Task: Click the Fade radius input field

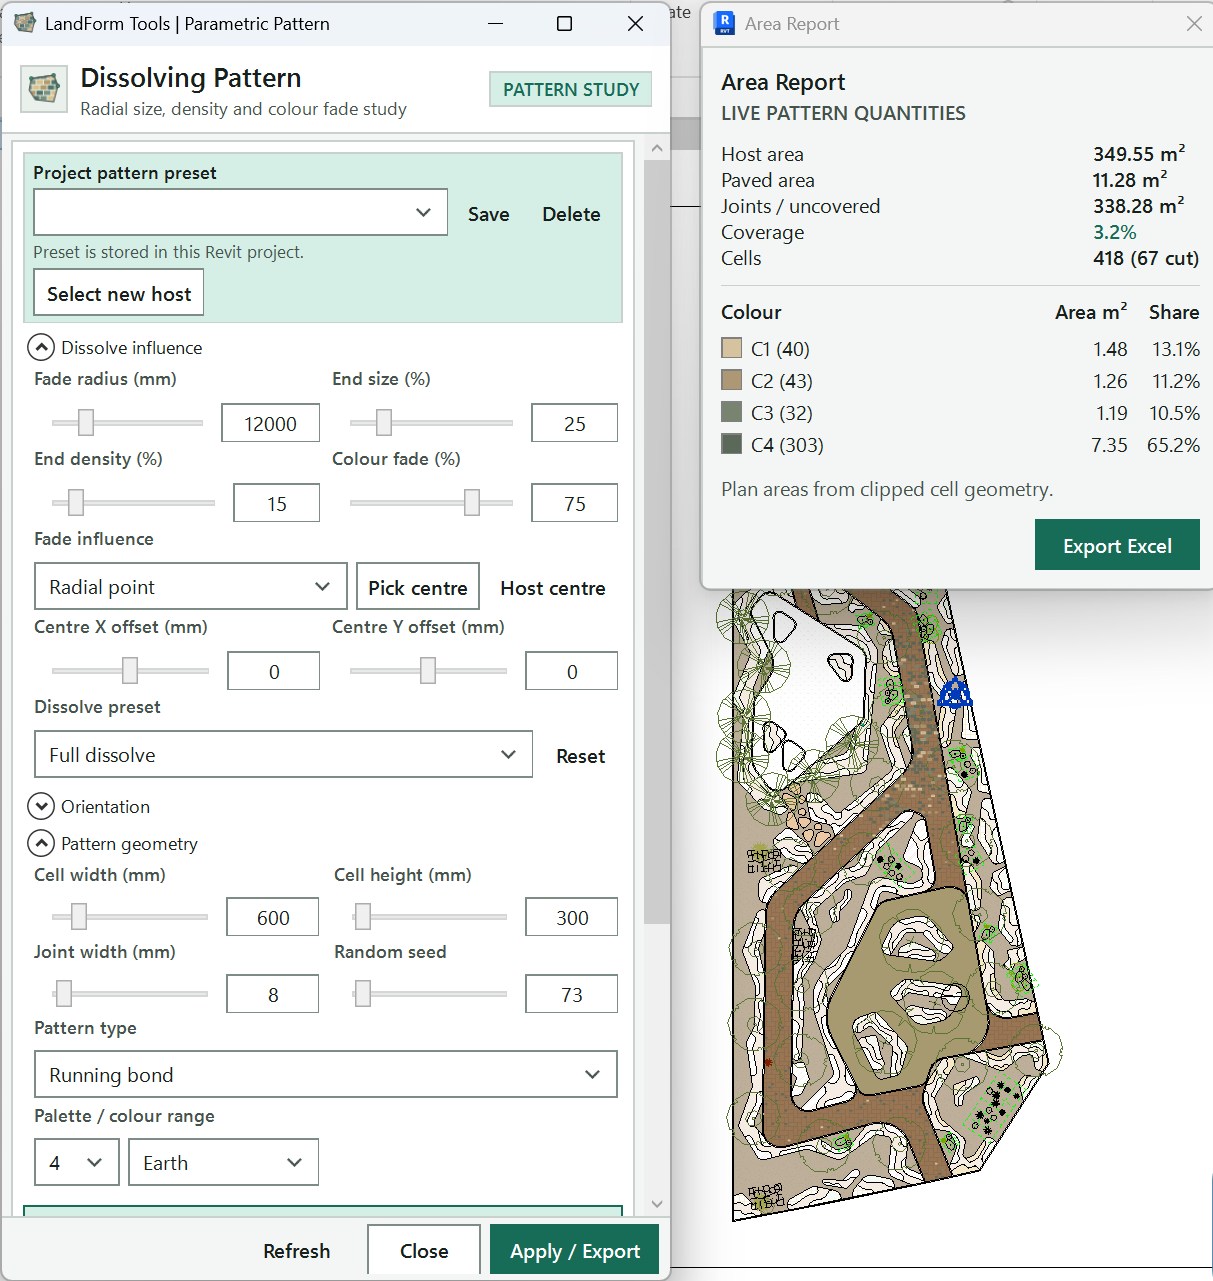Action: pyautogui.click(x=271, y=423)
